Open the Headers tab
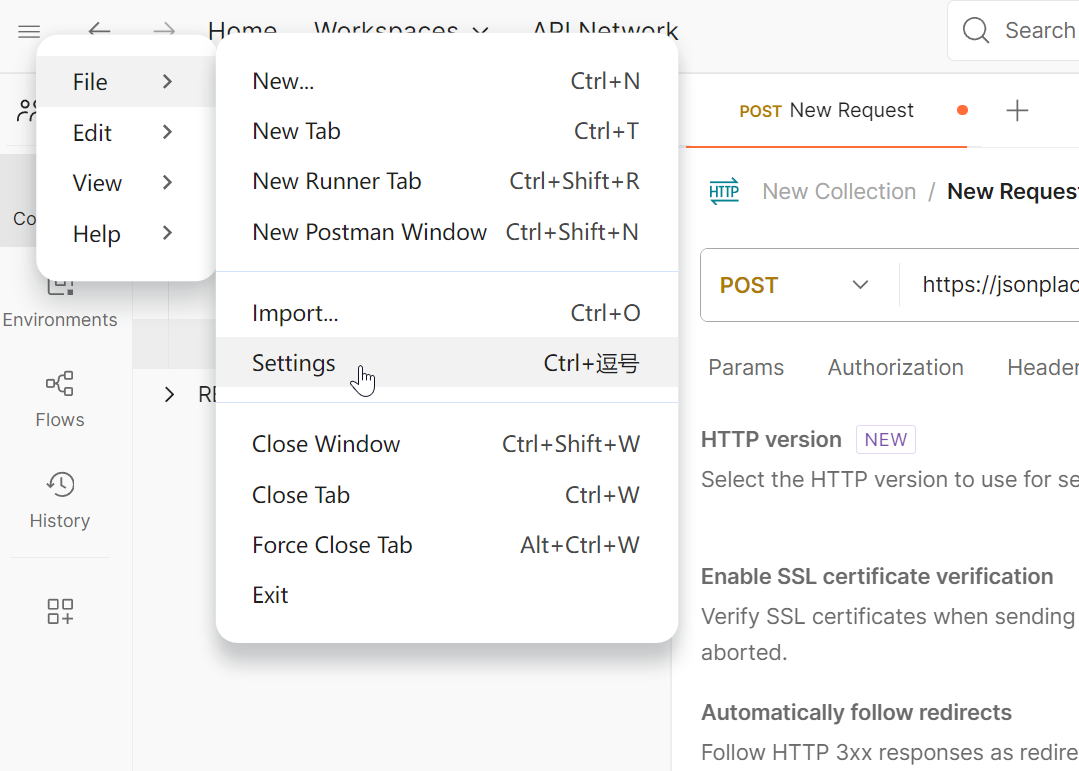Viewport: 1079px width, 771px height. (1043, 368)
